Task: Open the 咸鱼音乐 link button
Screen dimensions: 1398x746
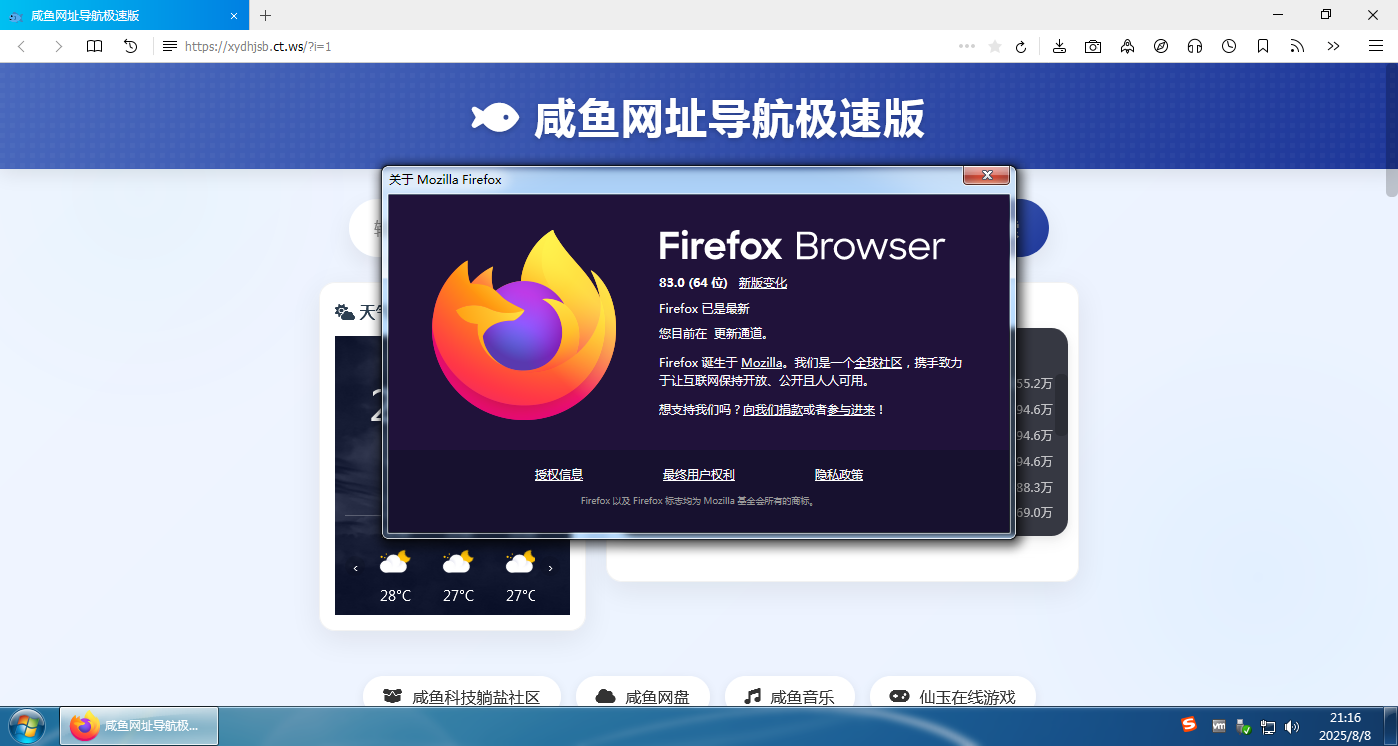Action: click(790, 695)
